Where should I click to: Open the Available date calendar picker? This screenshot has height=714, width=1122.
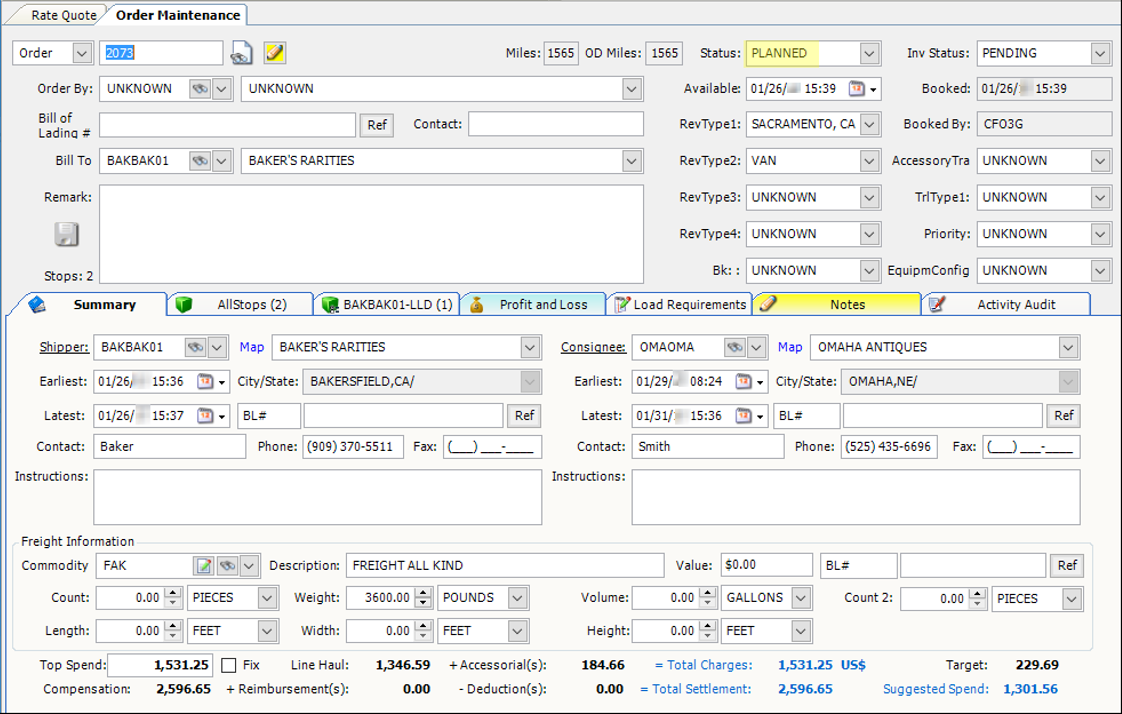point(857,89)
